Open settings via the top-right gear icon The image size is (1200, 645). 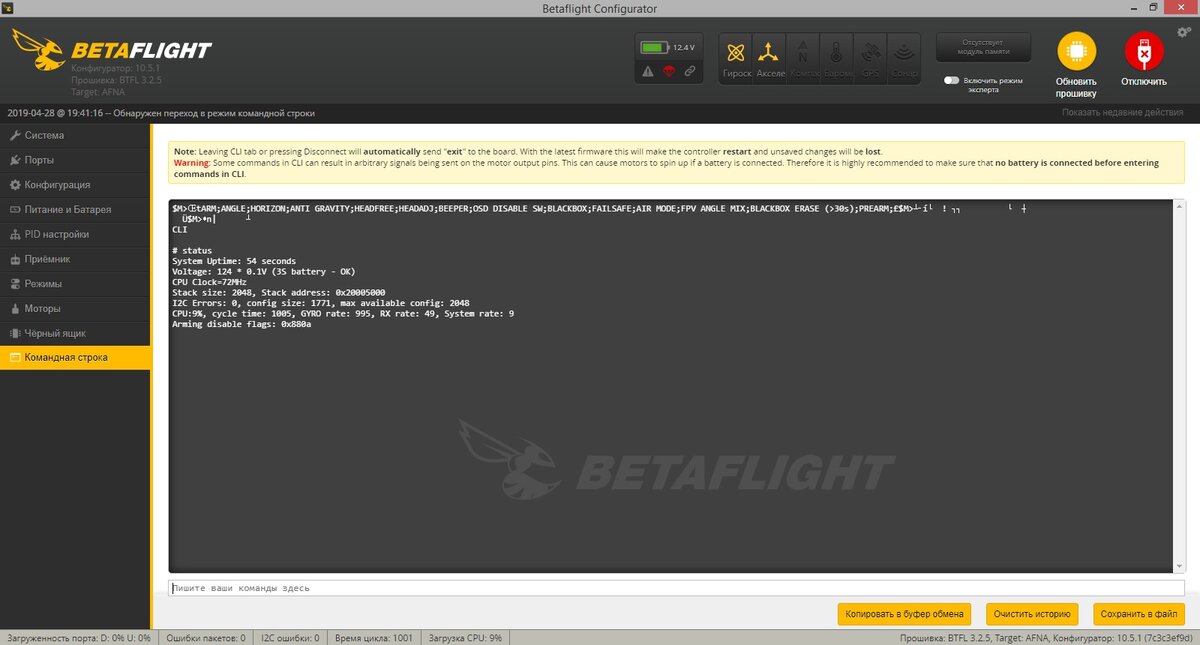(x=1184, y=32)
